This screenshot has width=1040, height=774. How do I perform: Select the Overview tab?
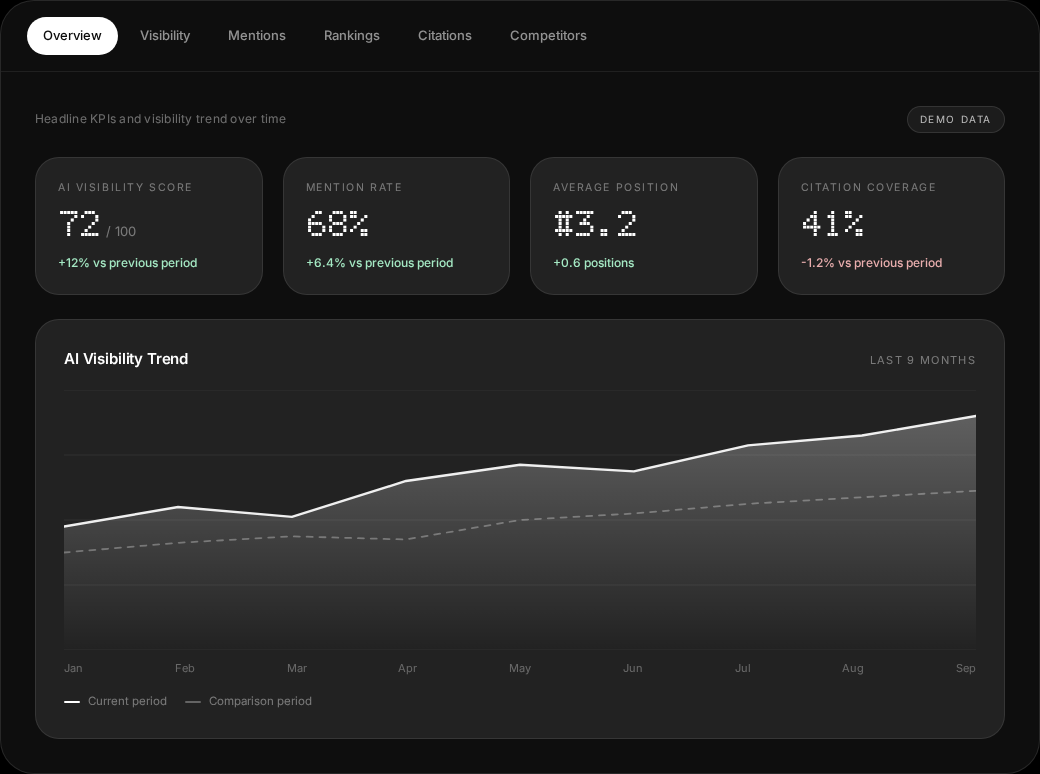(x=72, y=36)
